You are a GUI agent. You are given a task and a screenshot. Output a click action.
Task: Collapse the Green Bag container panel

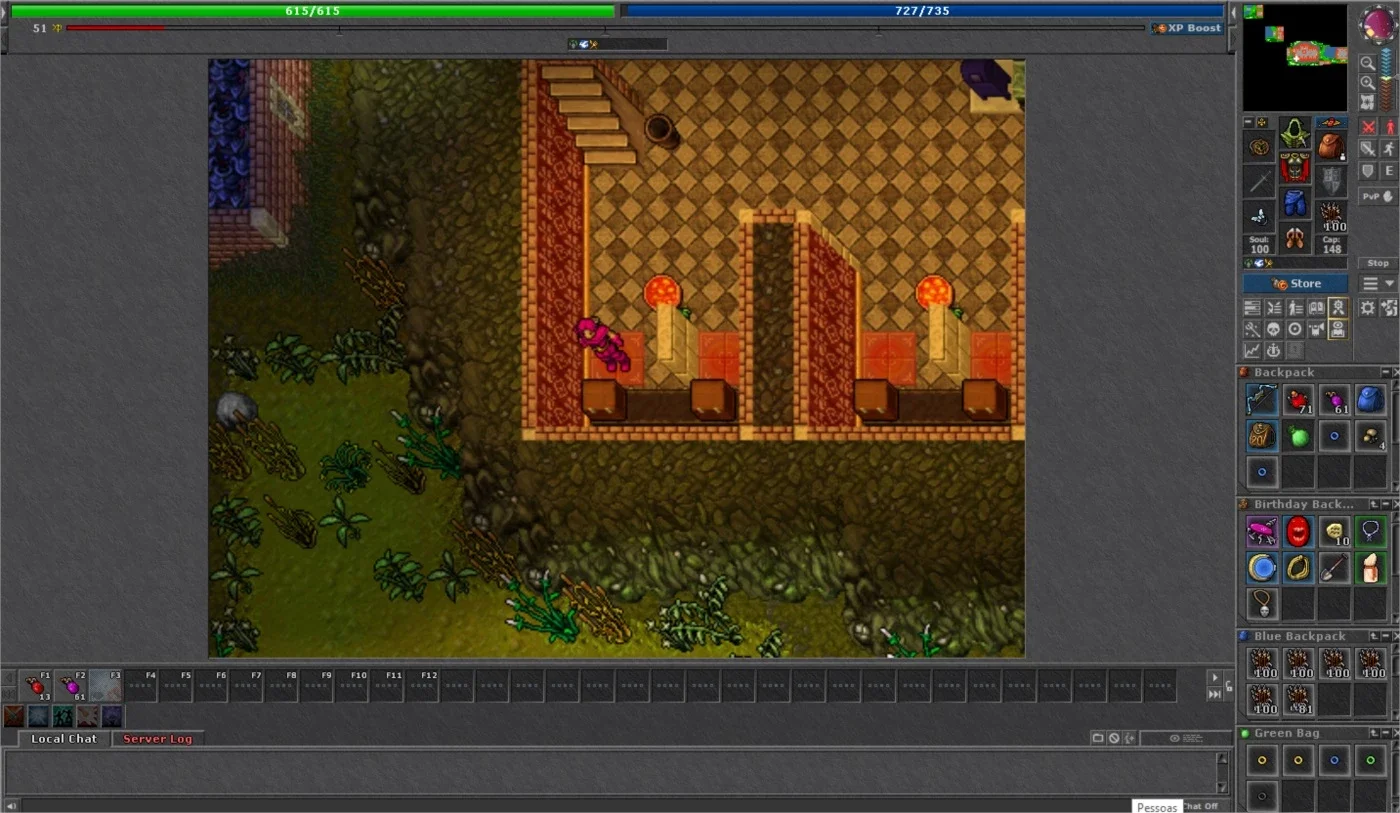click(1385, 734)
